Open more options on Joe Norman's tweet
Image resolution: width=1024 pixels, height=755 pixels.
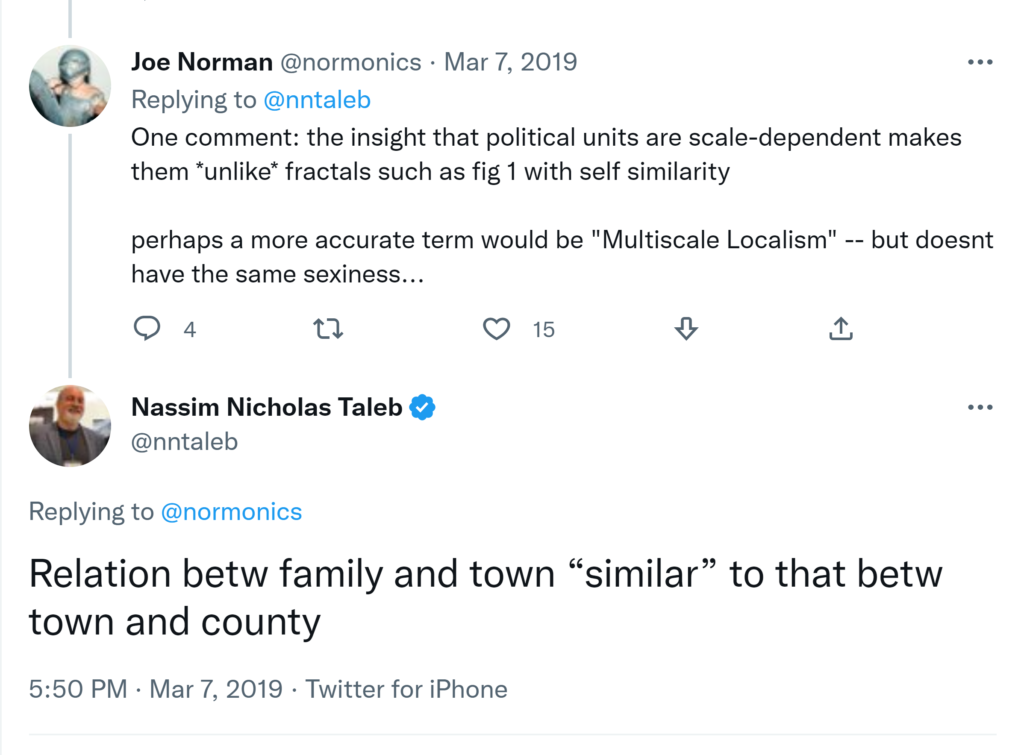coord(980,62)
